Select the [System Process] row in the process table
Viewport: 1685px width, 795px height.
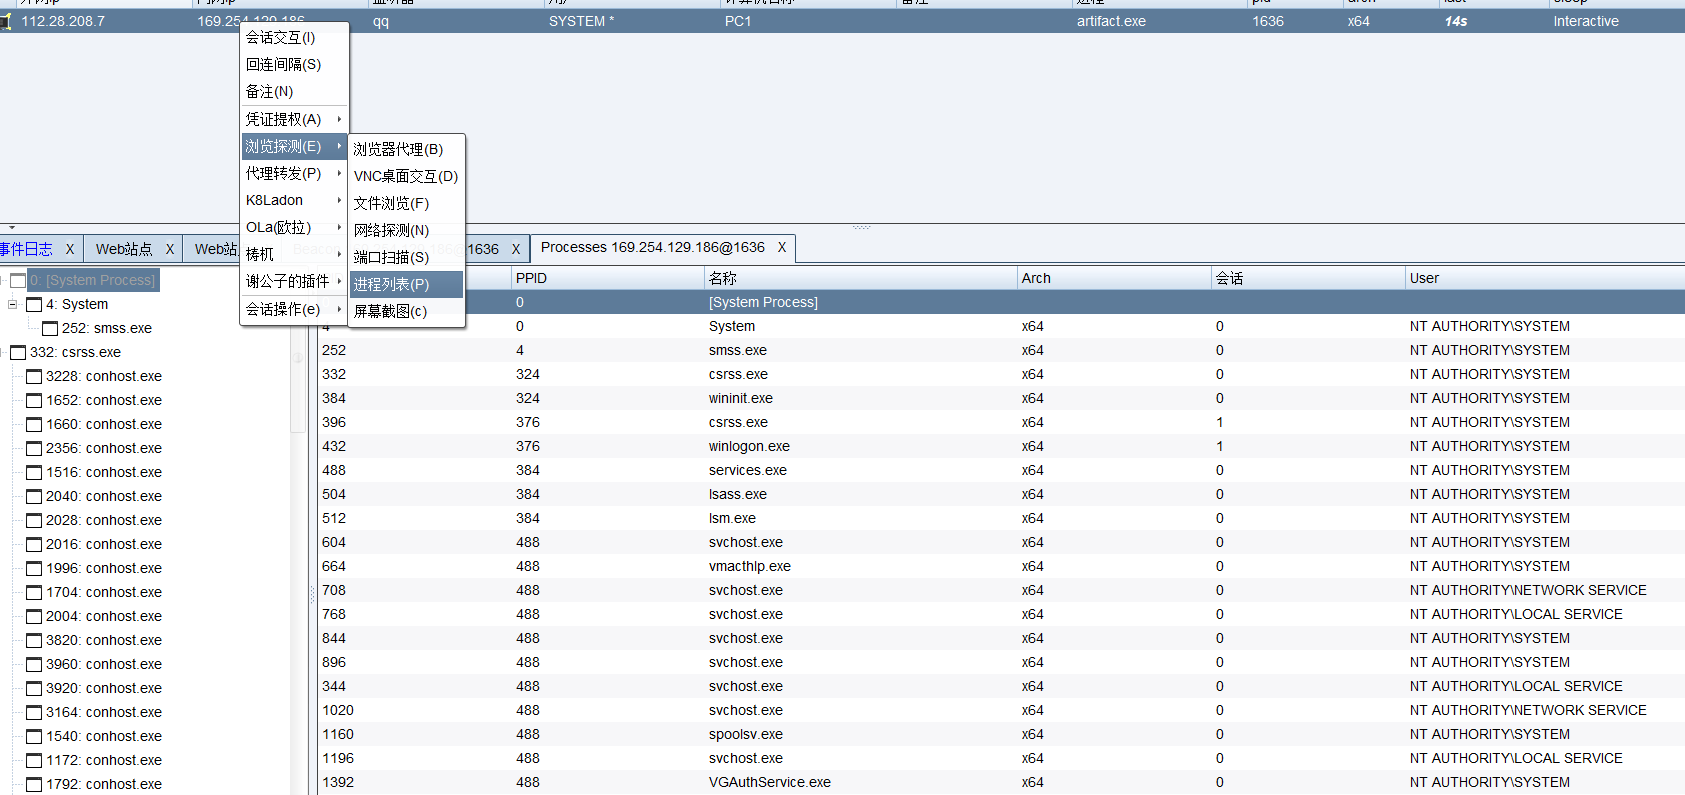[1002, 302]
